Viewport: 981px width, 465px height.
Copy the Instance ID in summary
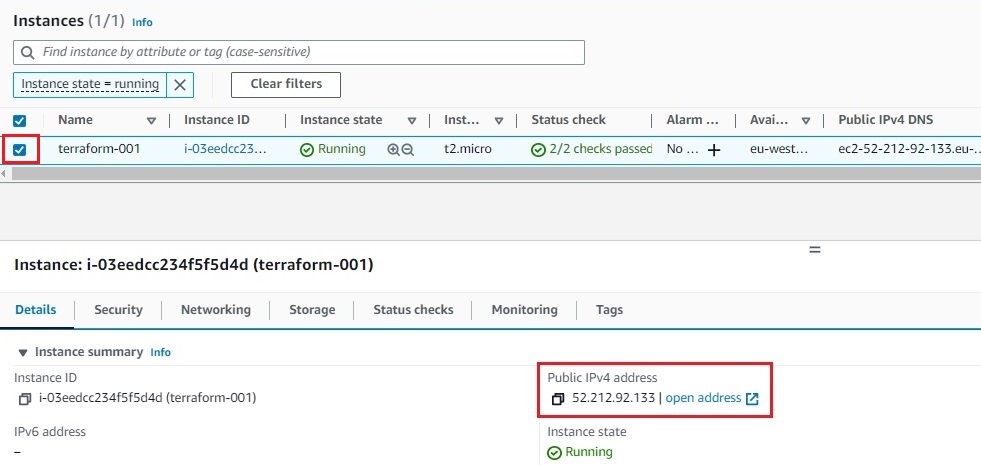(24, 399)
